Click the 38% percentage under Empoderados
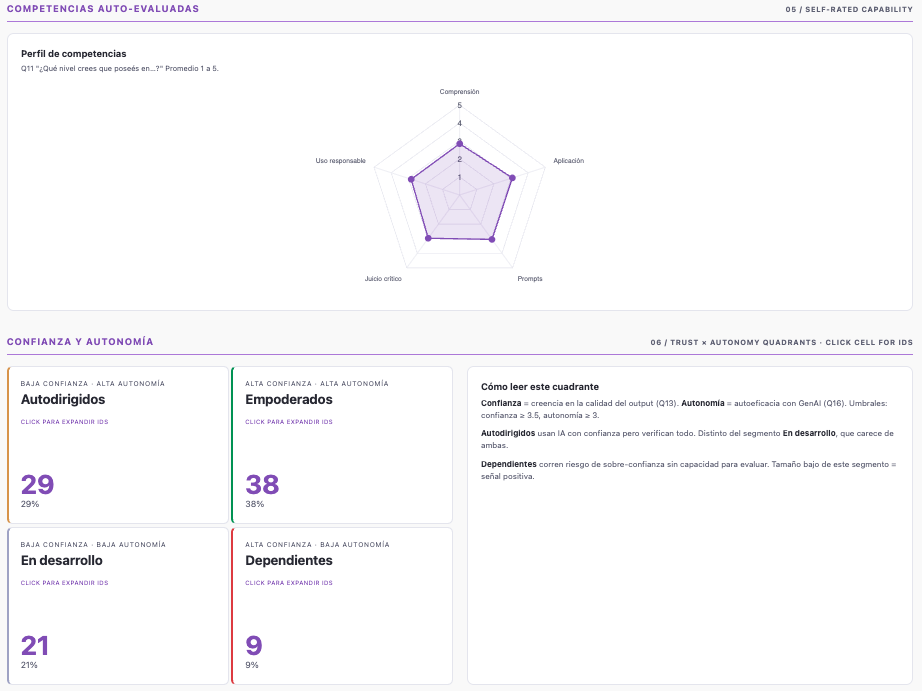Screen dimensions: 922x691 (255, 504)
